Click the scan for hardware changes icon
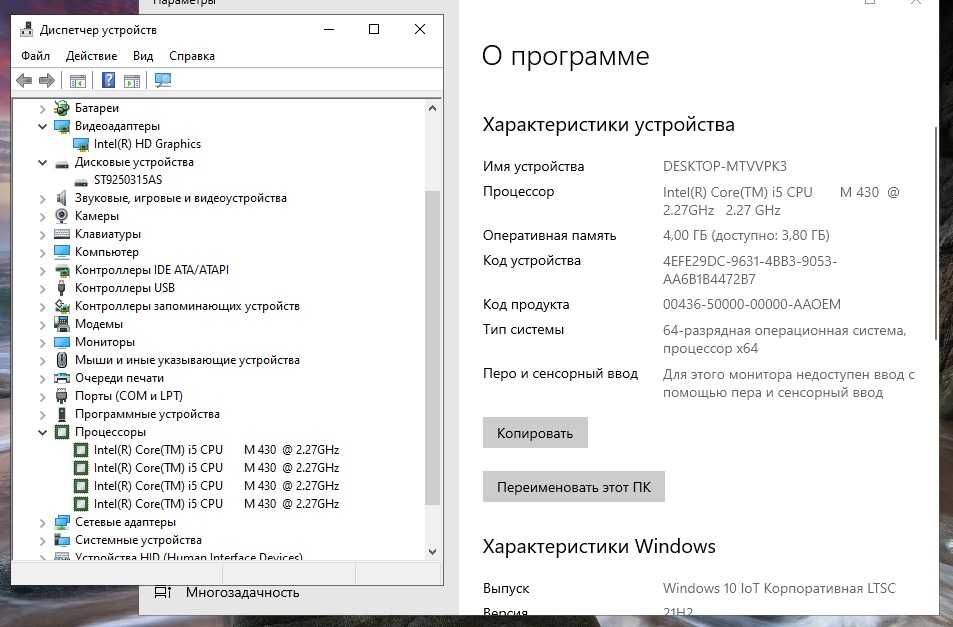953x627 pixels. tap(163, 80)
